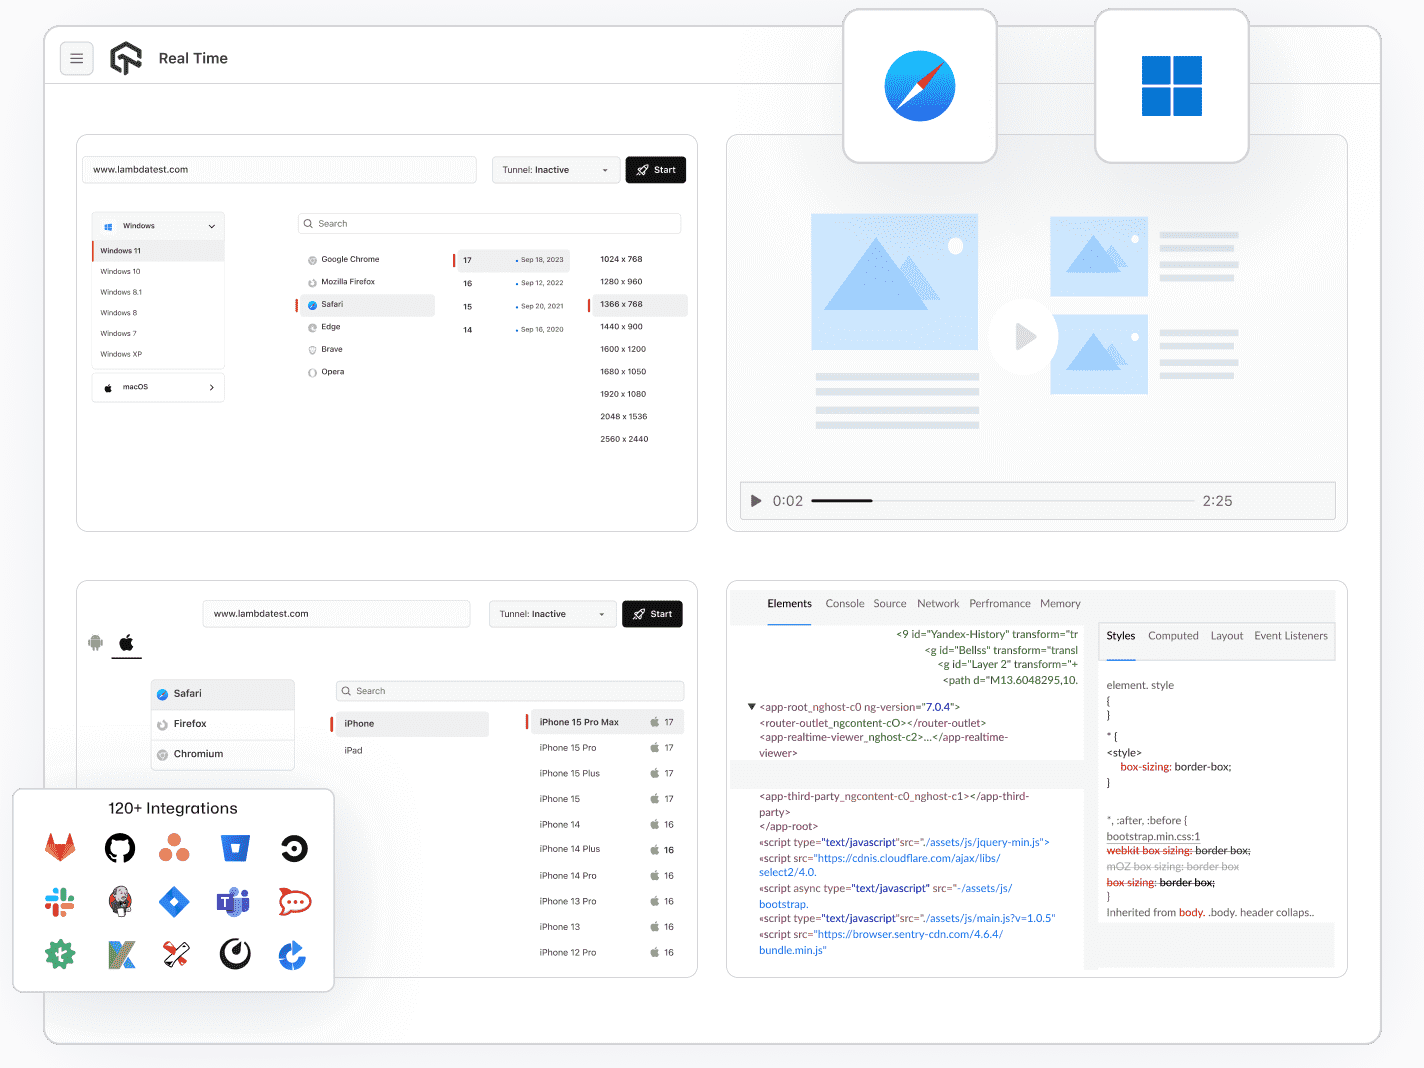Open the CircleCI integration icon

tap(294, 848)
